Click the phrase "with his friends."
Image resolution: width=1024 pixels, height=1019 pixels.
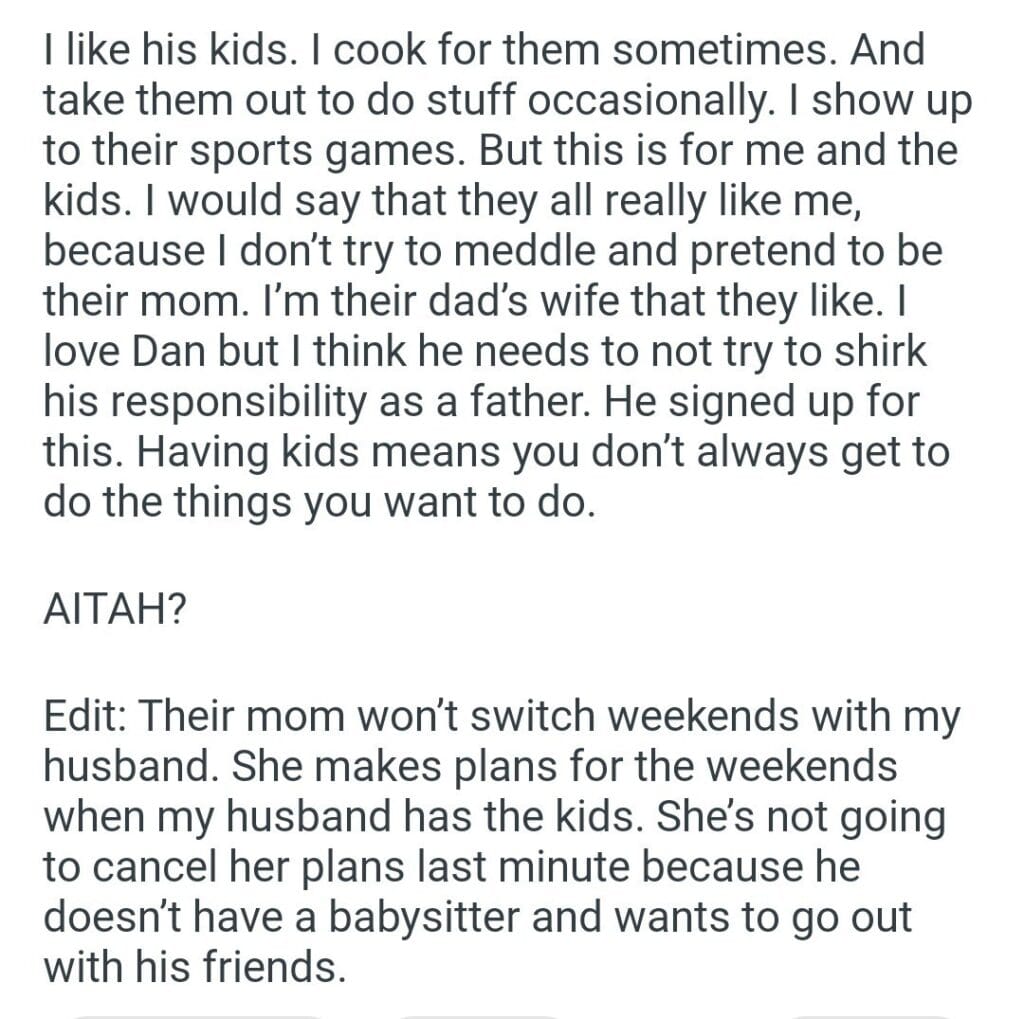[x=195, y=968]
